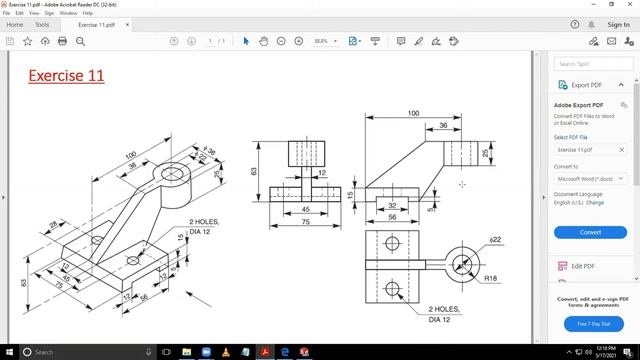Viewport: 640px width, 360px height.
Task: Click the Export PDF tool icon
Action: click(x=563, y=85)
